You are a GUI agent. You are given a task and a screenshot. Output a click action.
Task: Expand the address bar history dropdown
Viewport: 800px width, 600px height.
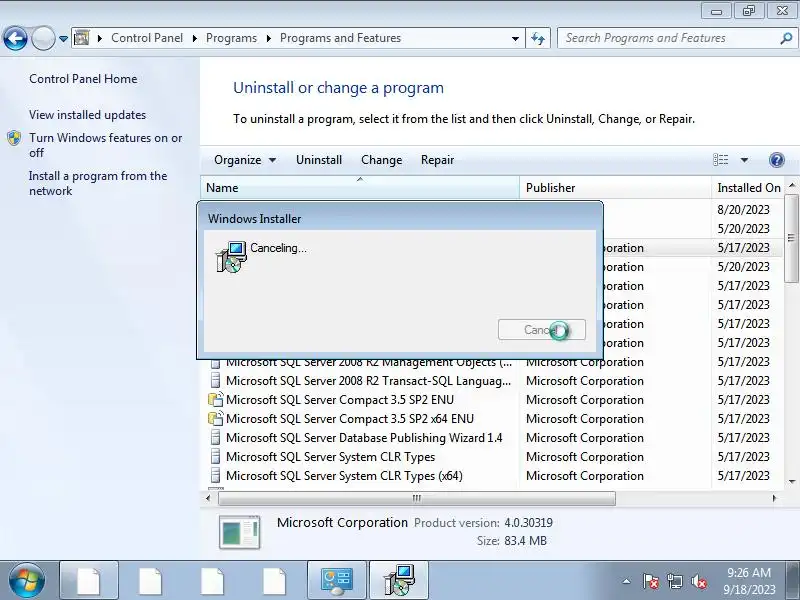pos(515,38)
